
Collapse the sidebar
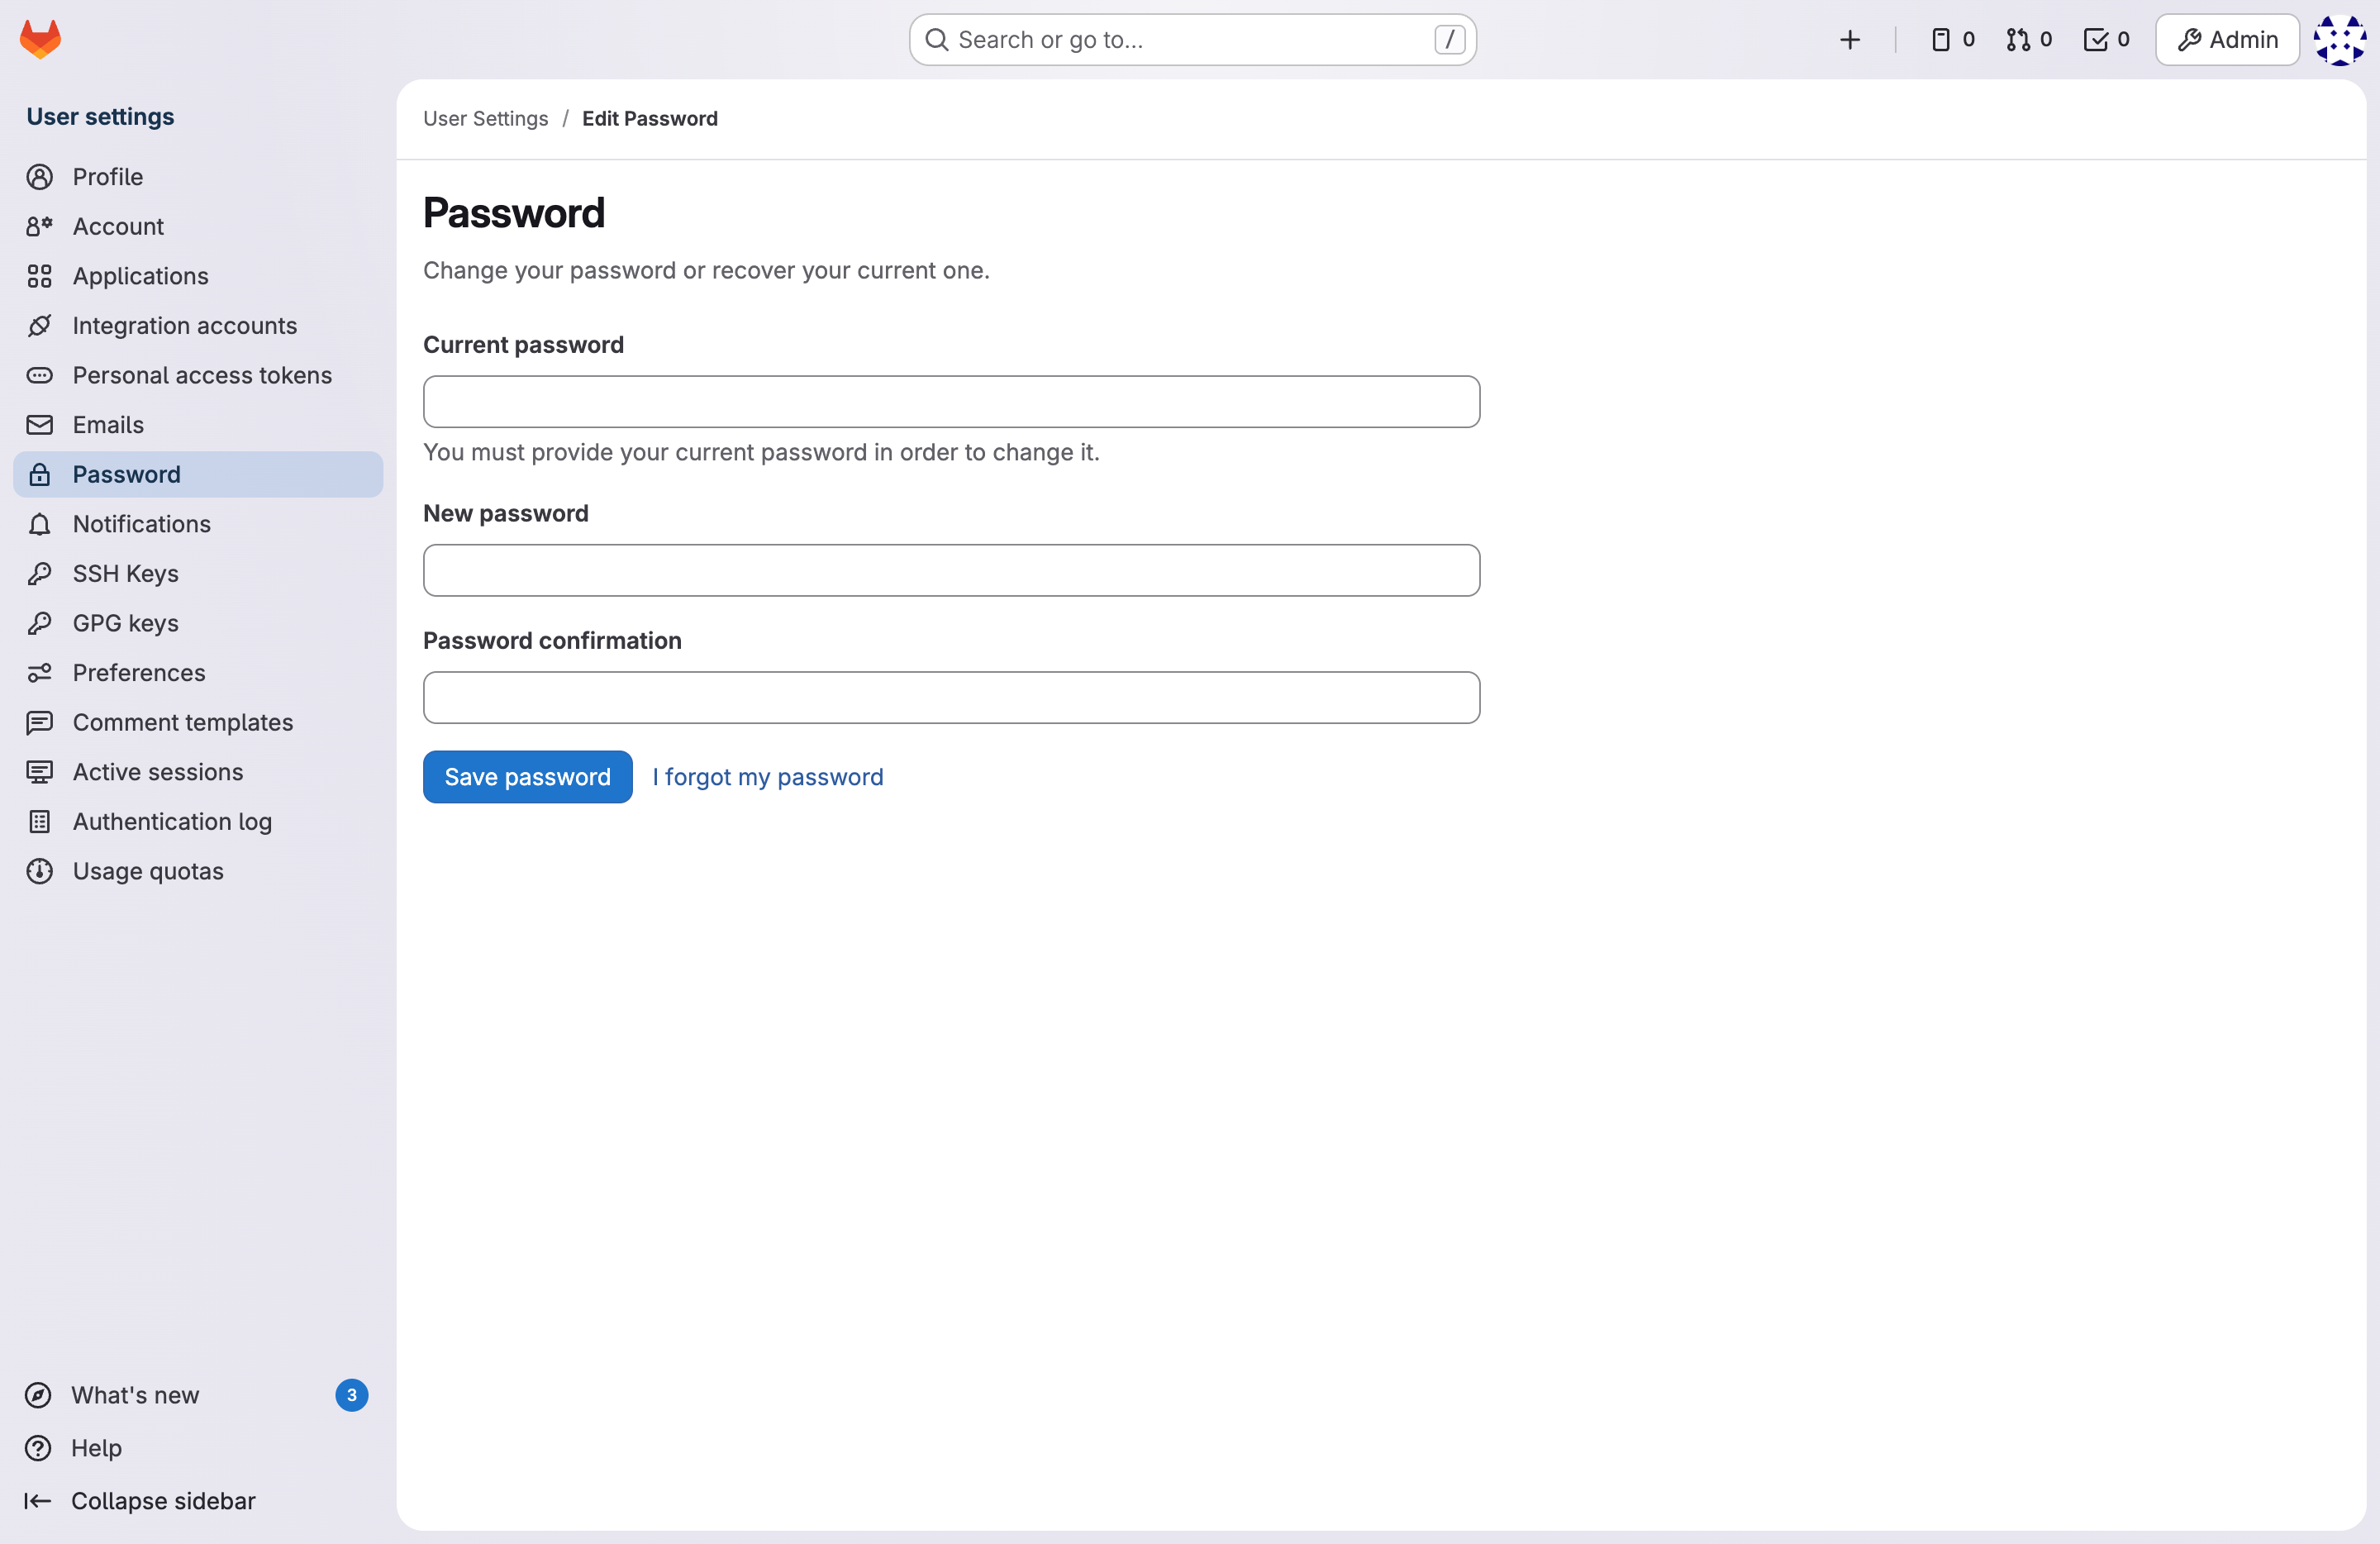(x=162, y=1501)
